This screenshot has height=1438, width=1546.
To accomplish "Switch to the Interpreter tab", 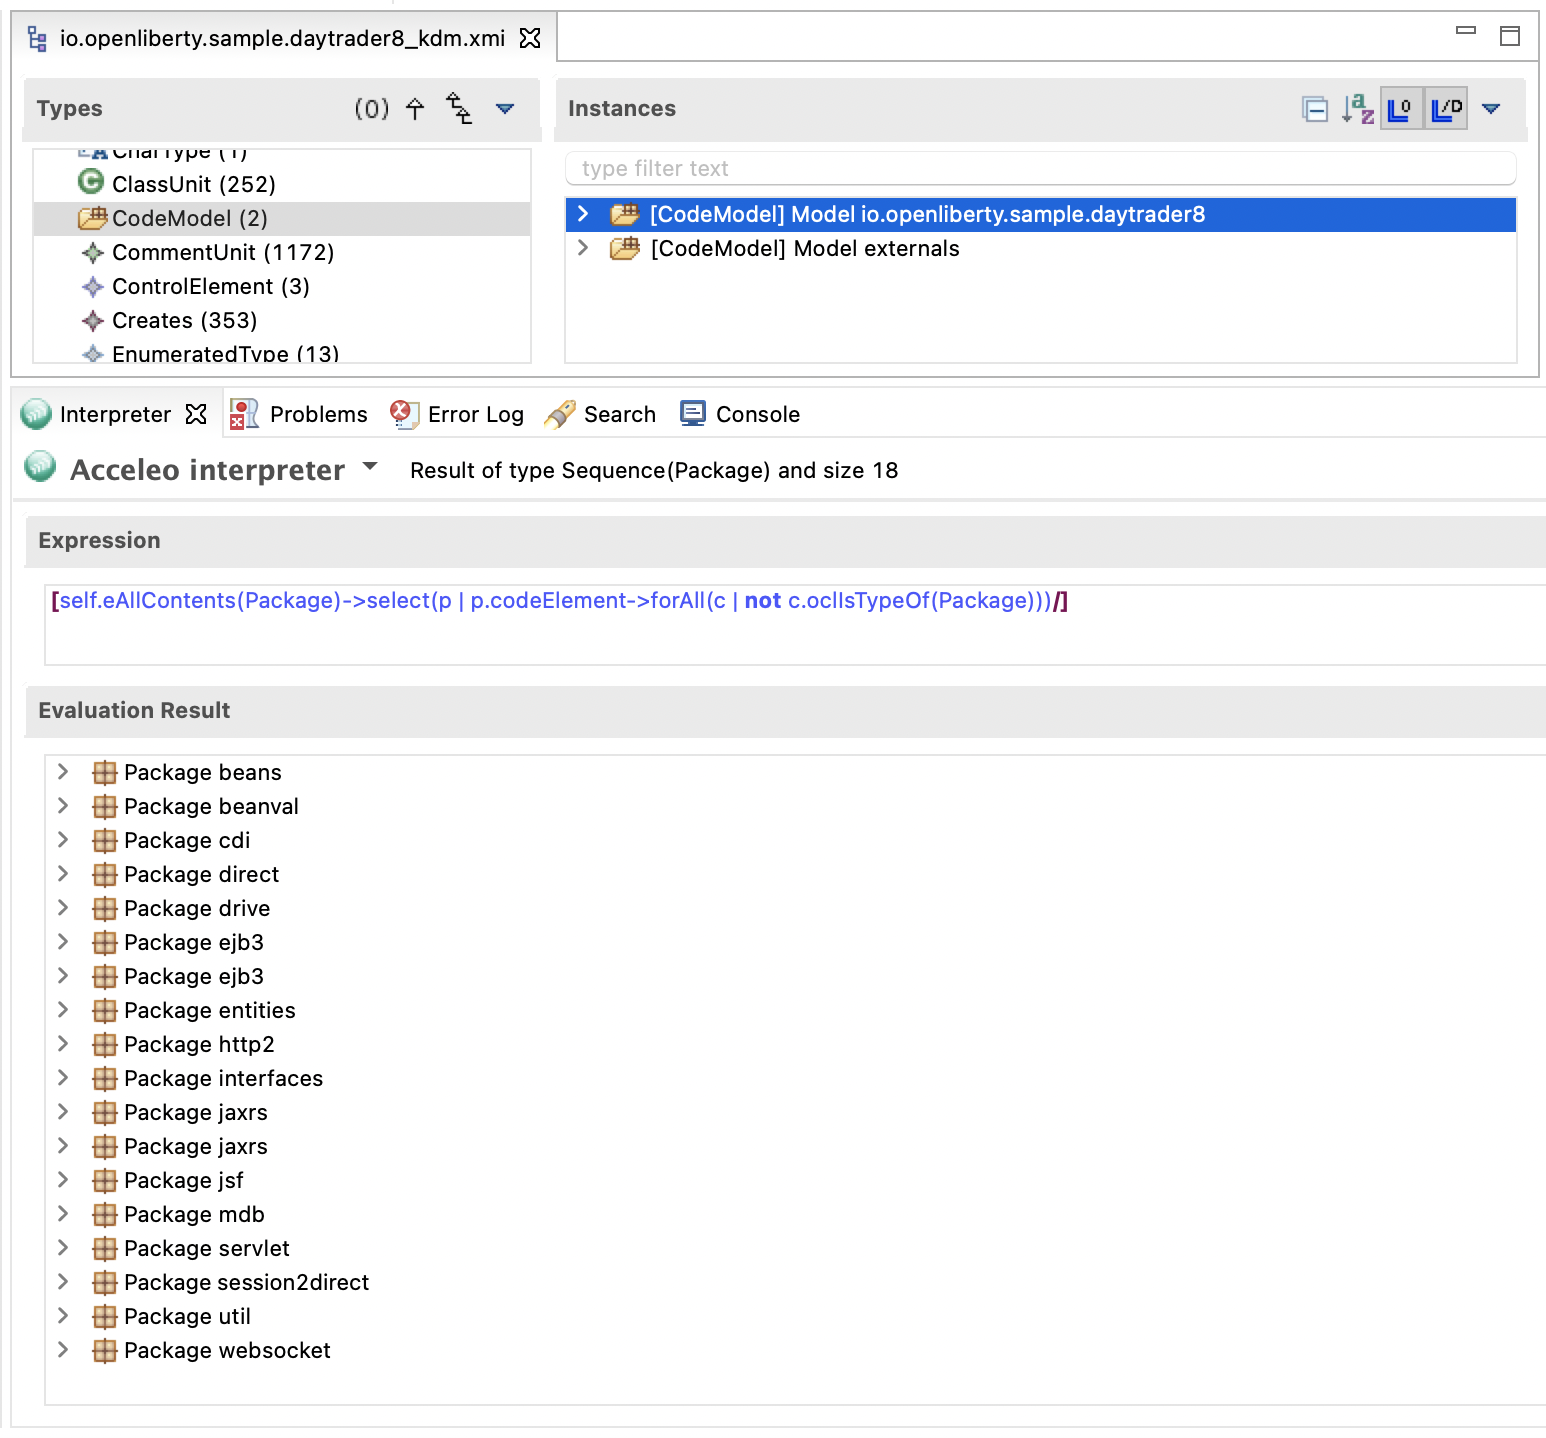I will [x=115, y=414].
